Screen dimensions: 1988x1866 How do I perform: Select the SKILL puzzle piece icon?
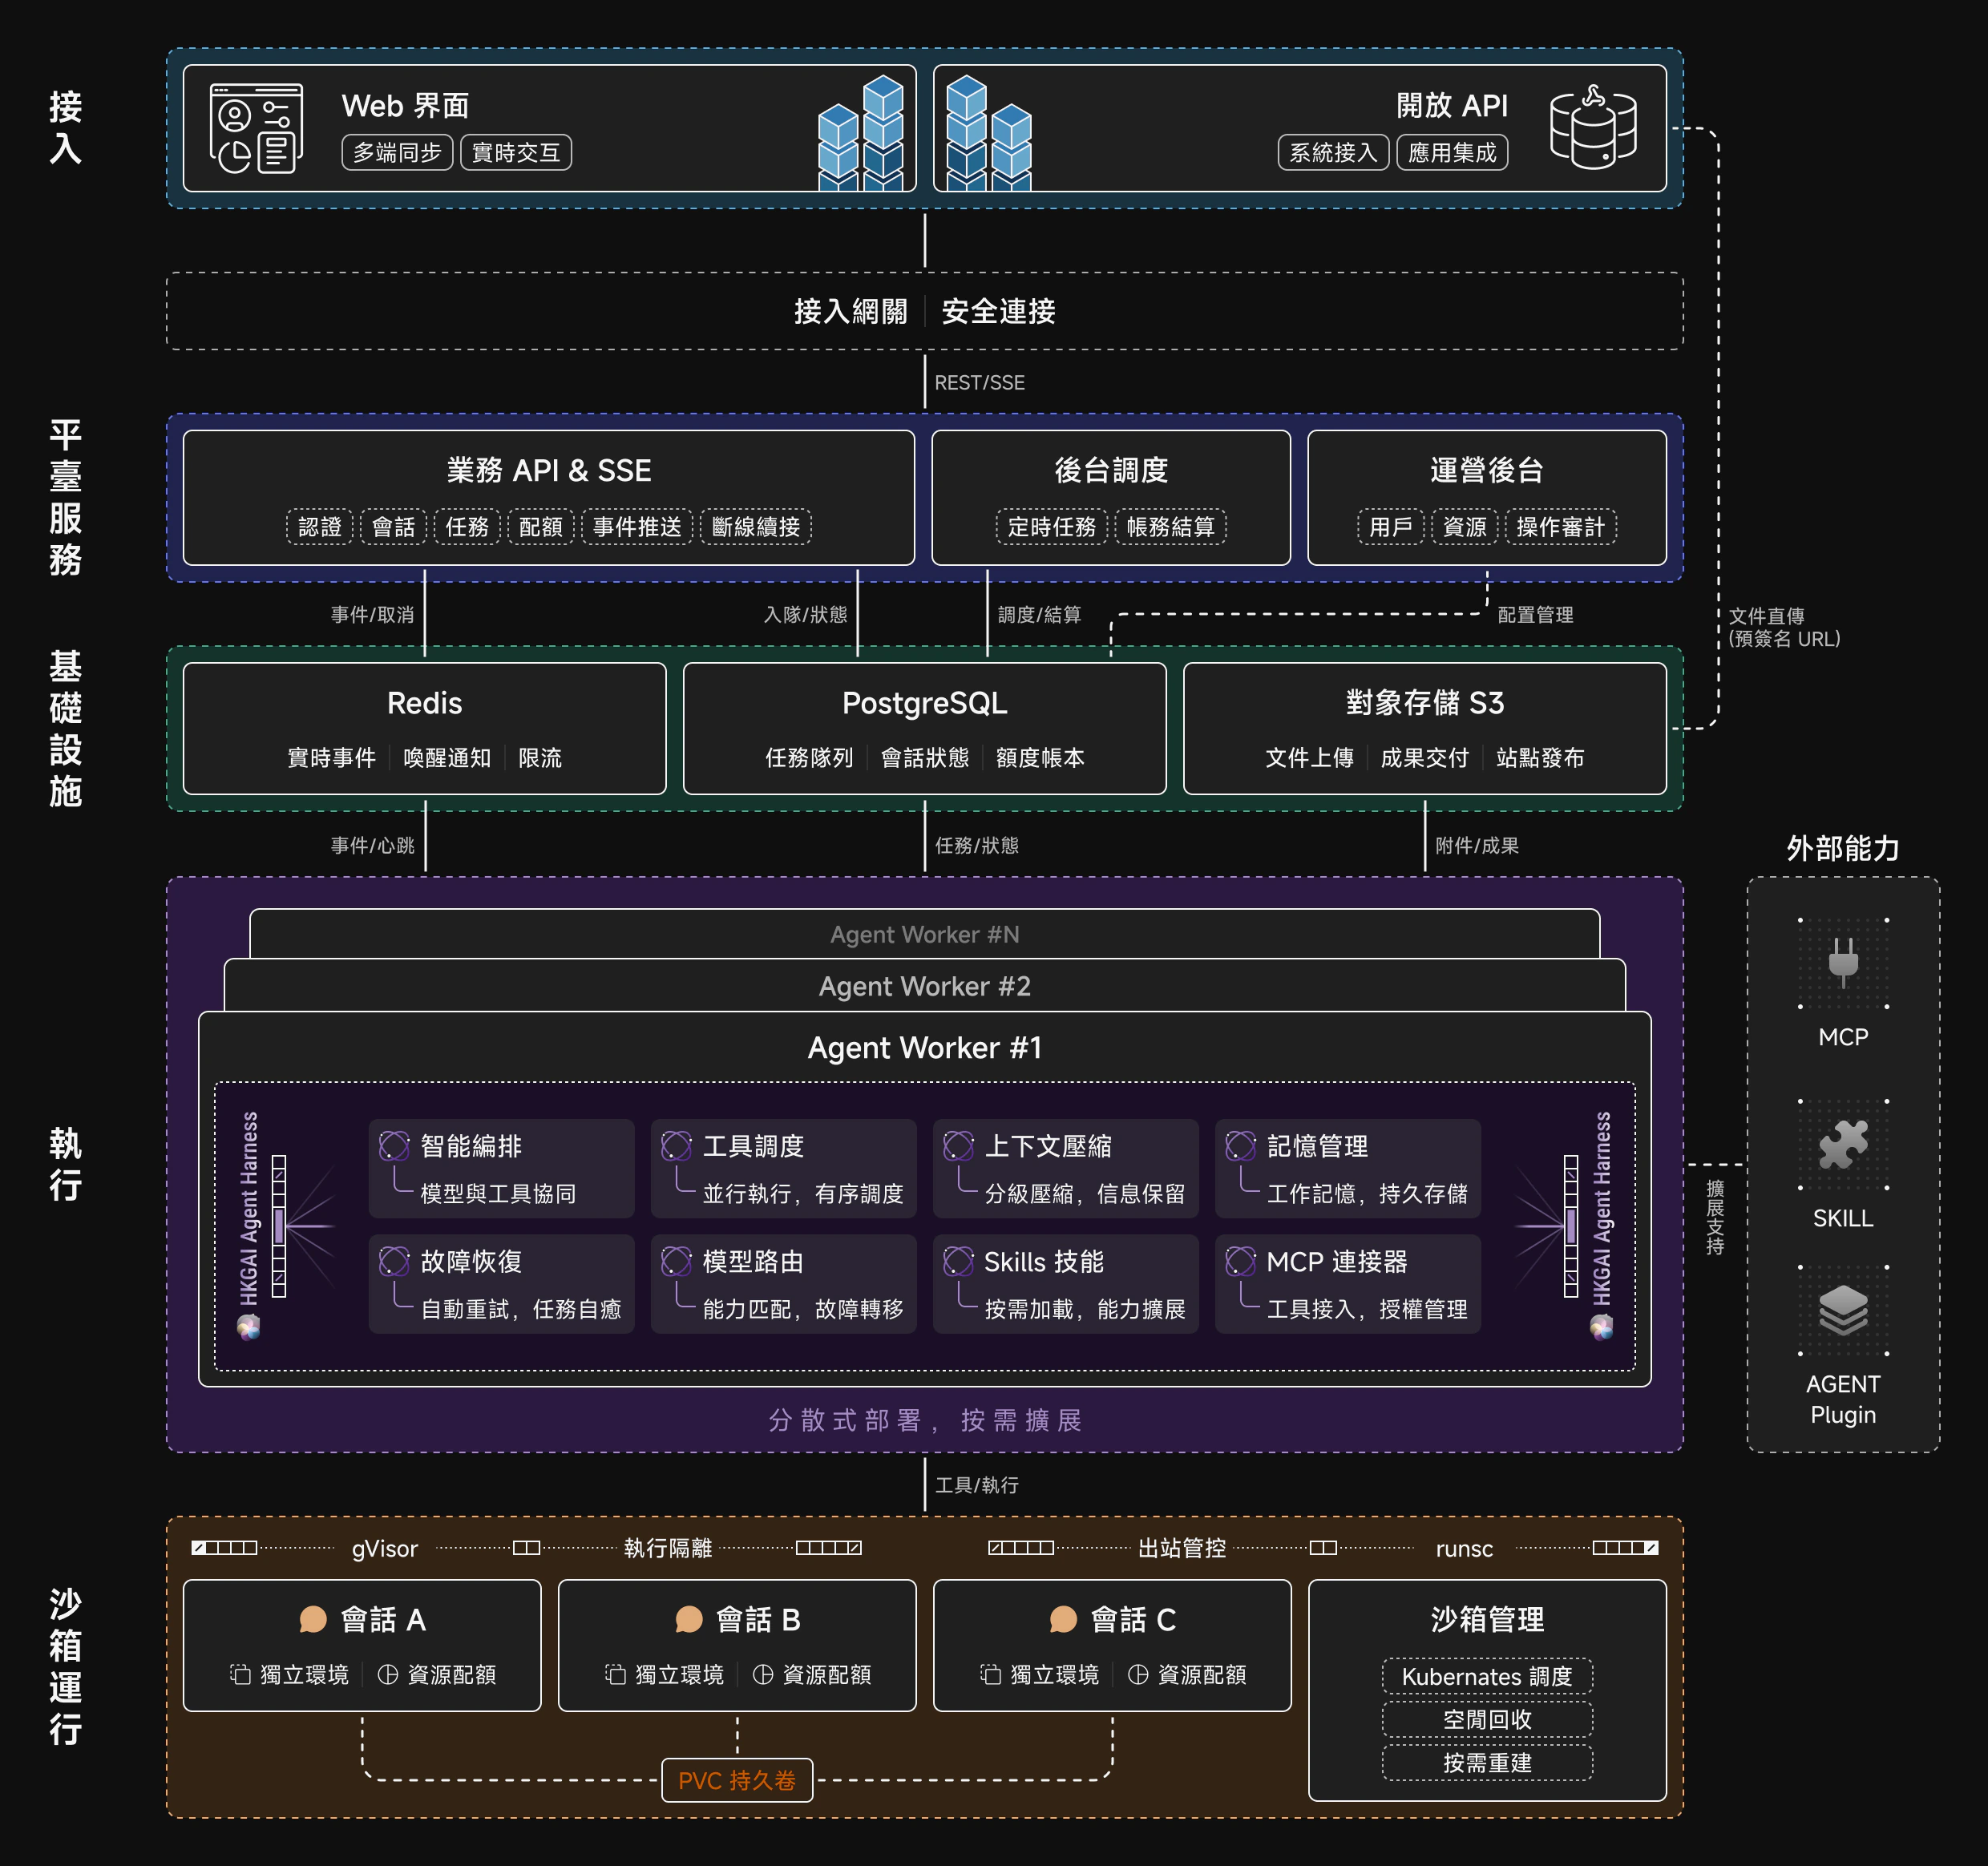click(1843, 1144)
